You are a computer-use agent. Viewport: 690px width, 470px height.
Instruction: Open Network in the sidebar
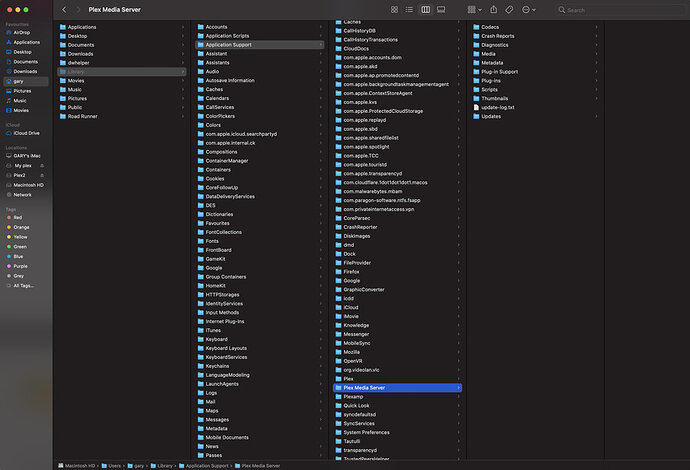coord(22,195)
